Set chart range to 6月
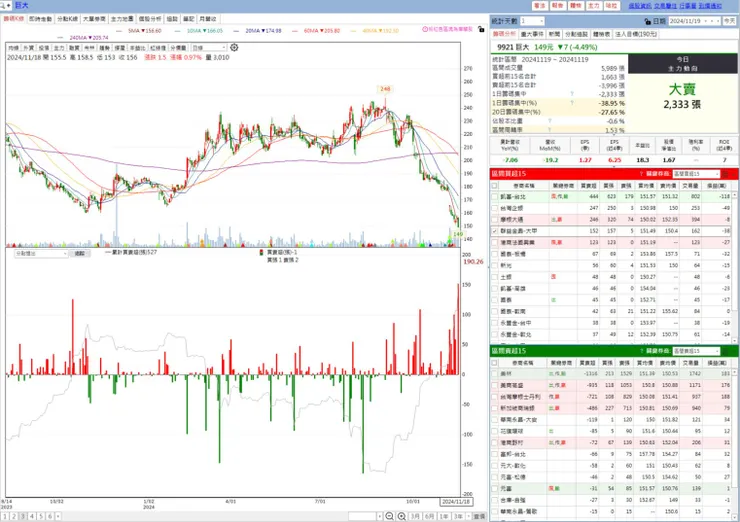 point(429,516)
